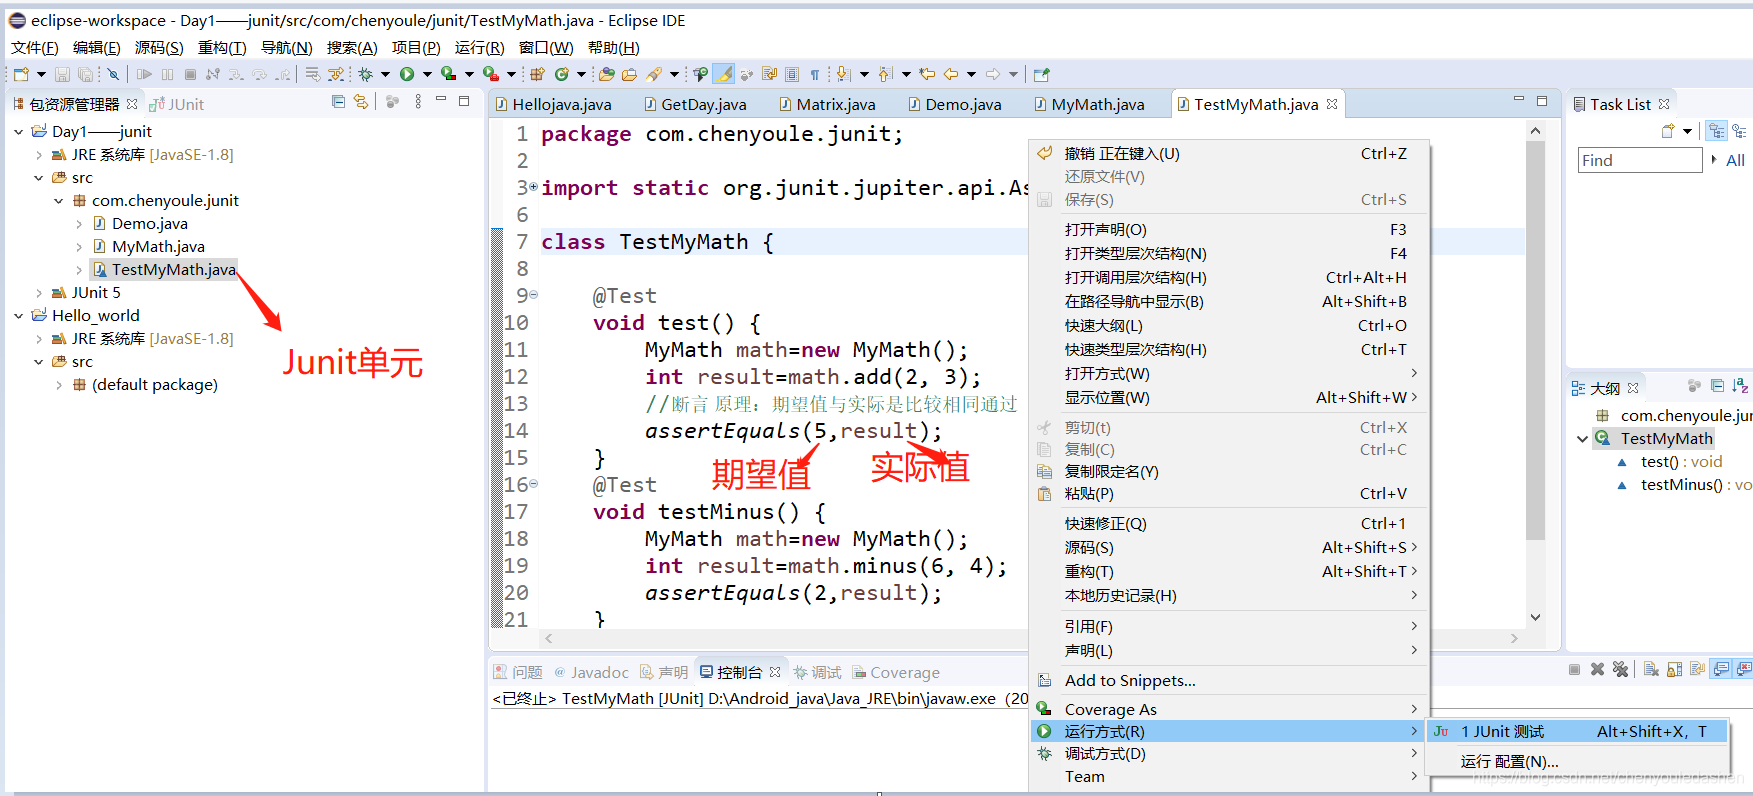Click the Next Annotation arrow icon
The height and width of the screenshot is (796, 1753).
coord(843,74)
